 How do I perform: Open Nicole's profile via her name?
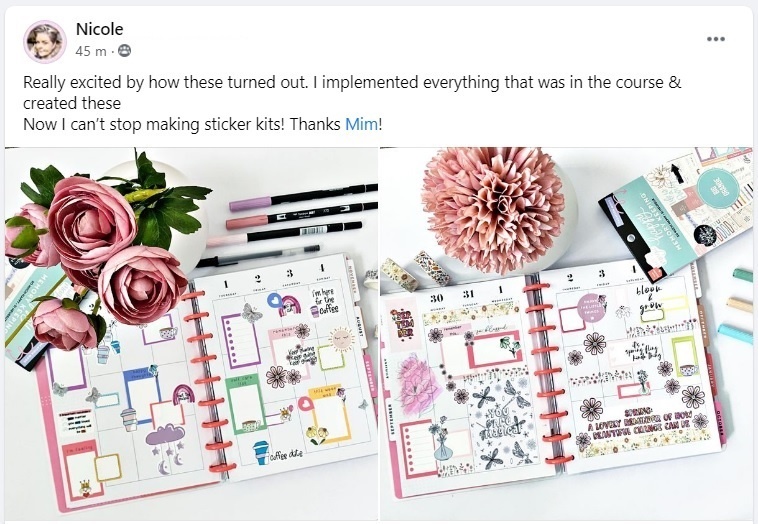100,29
